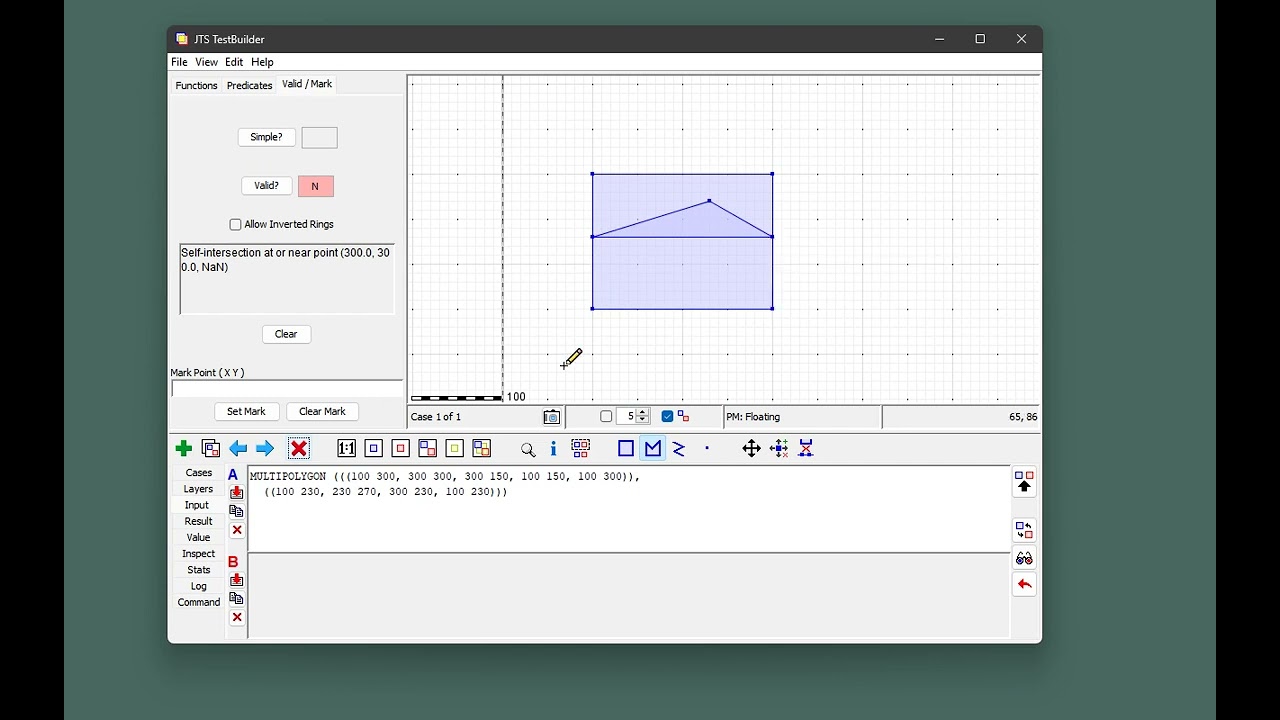The width and height of the screenshot is (1280, 720).
Task: Select the delete vertices tool
Action: (806, 449)
